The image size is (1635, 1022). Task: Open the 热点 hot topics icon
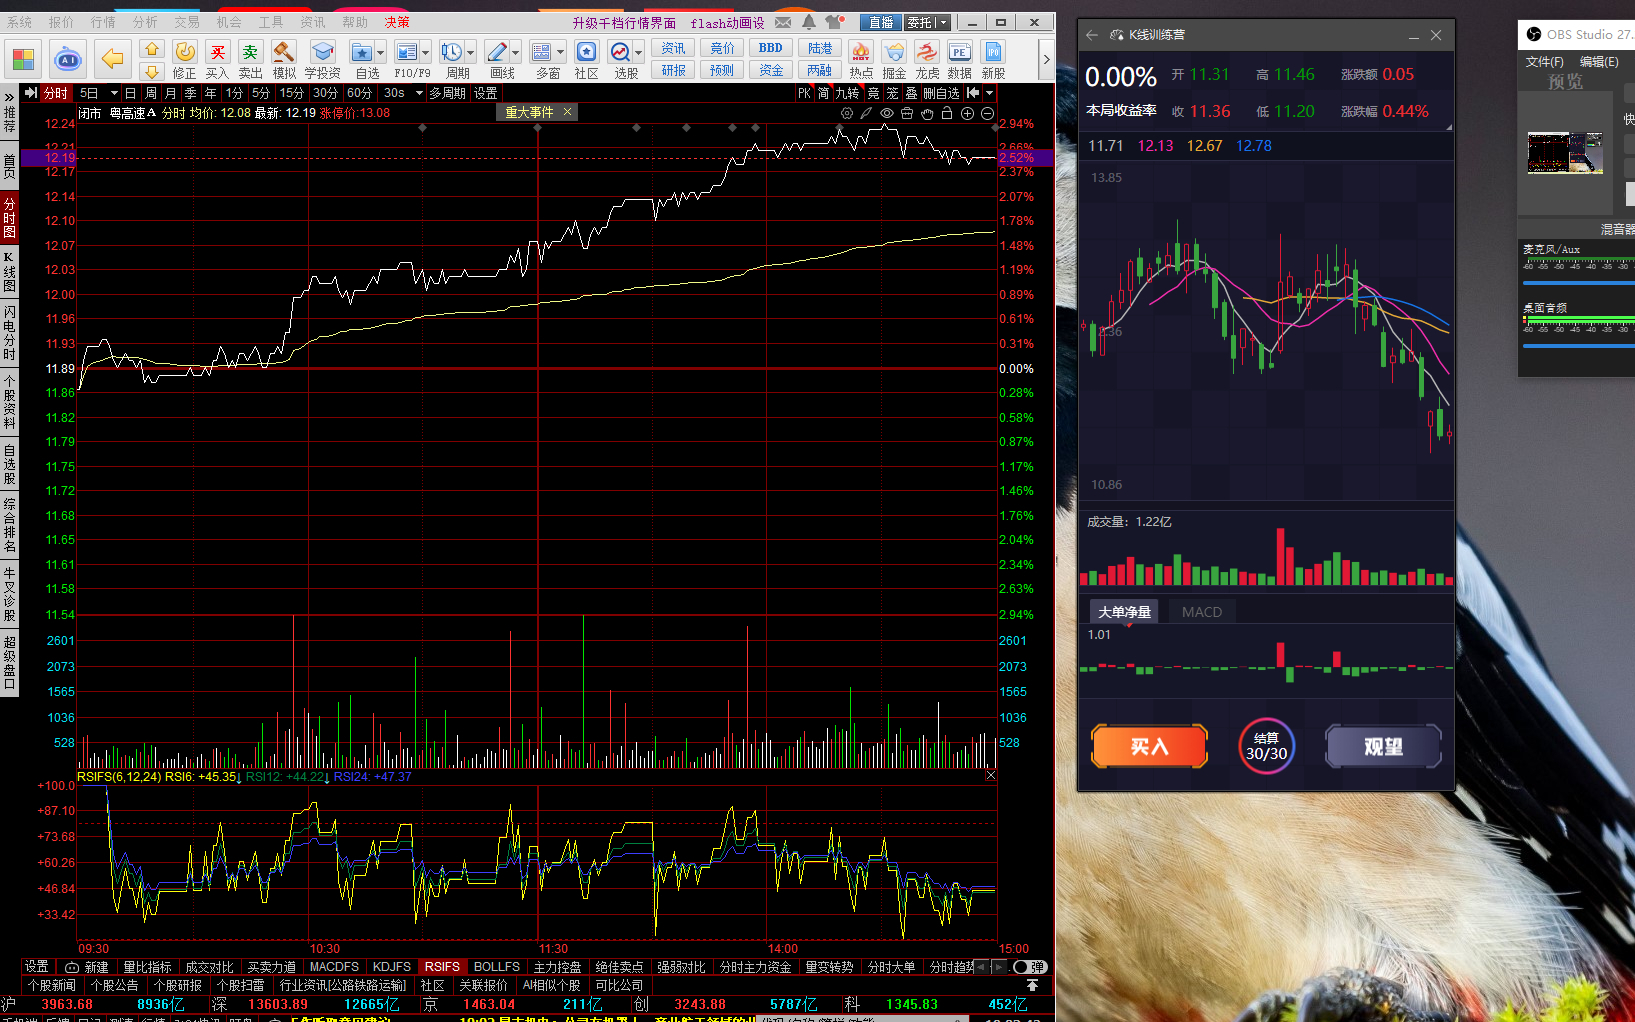860,60
